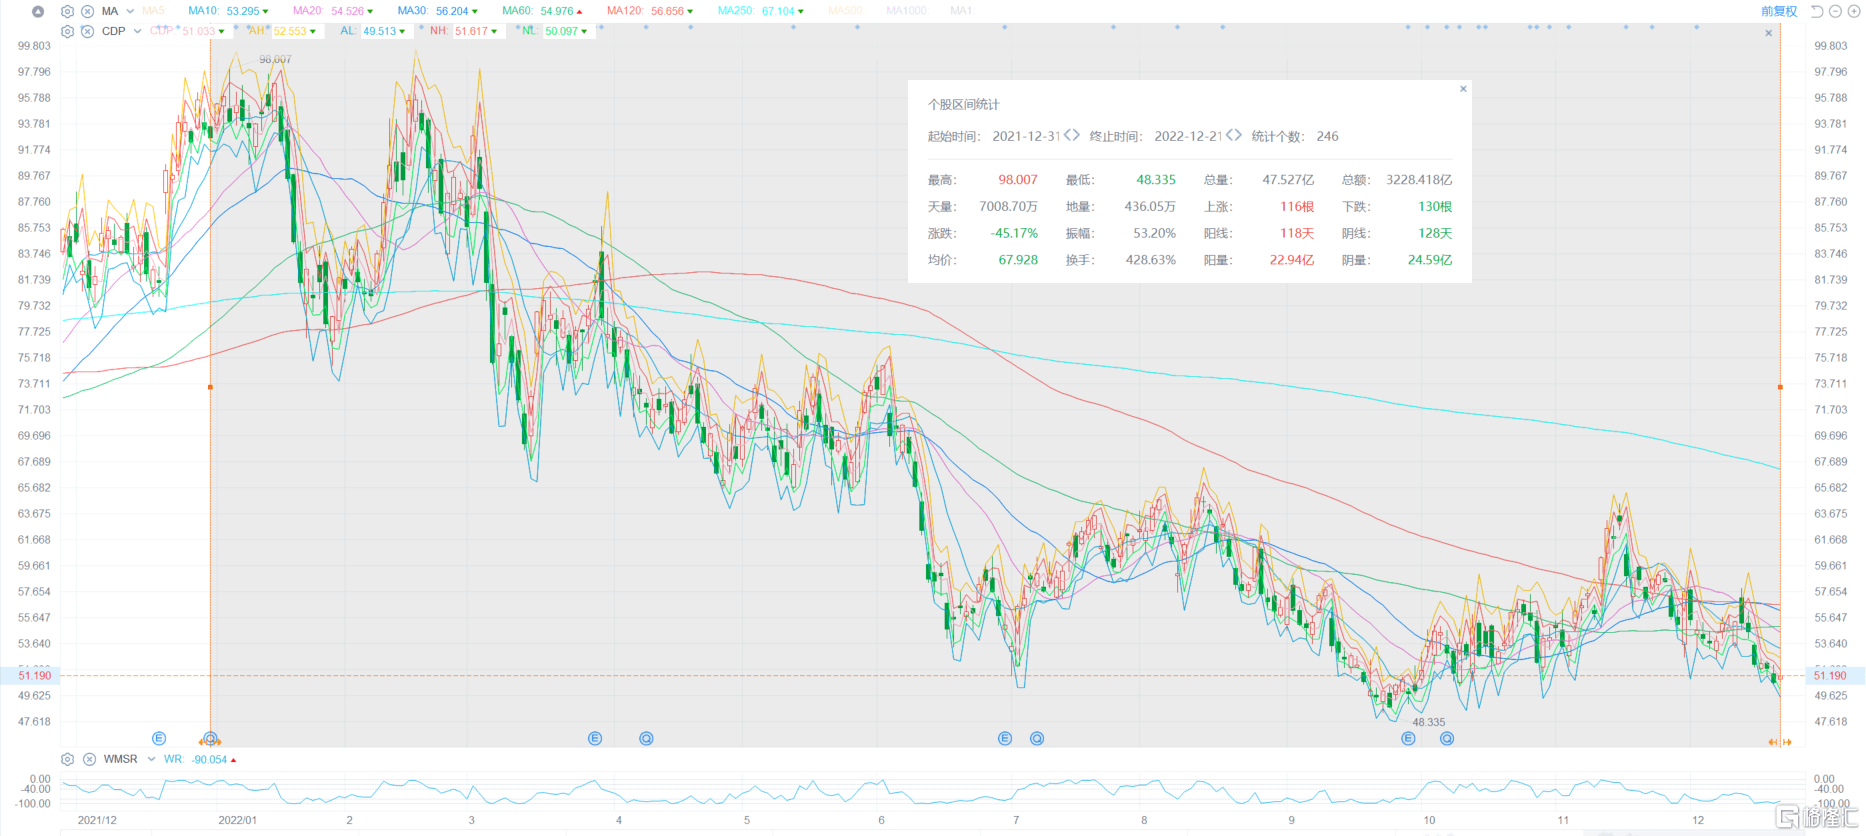Click the orange mid-height handle on right selection edge

point(1780,387)
